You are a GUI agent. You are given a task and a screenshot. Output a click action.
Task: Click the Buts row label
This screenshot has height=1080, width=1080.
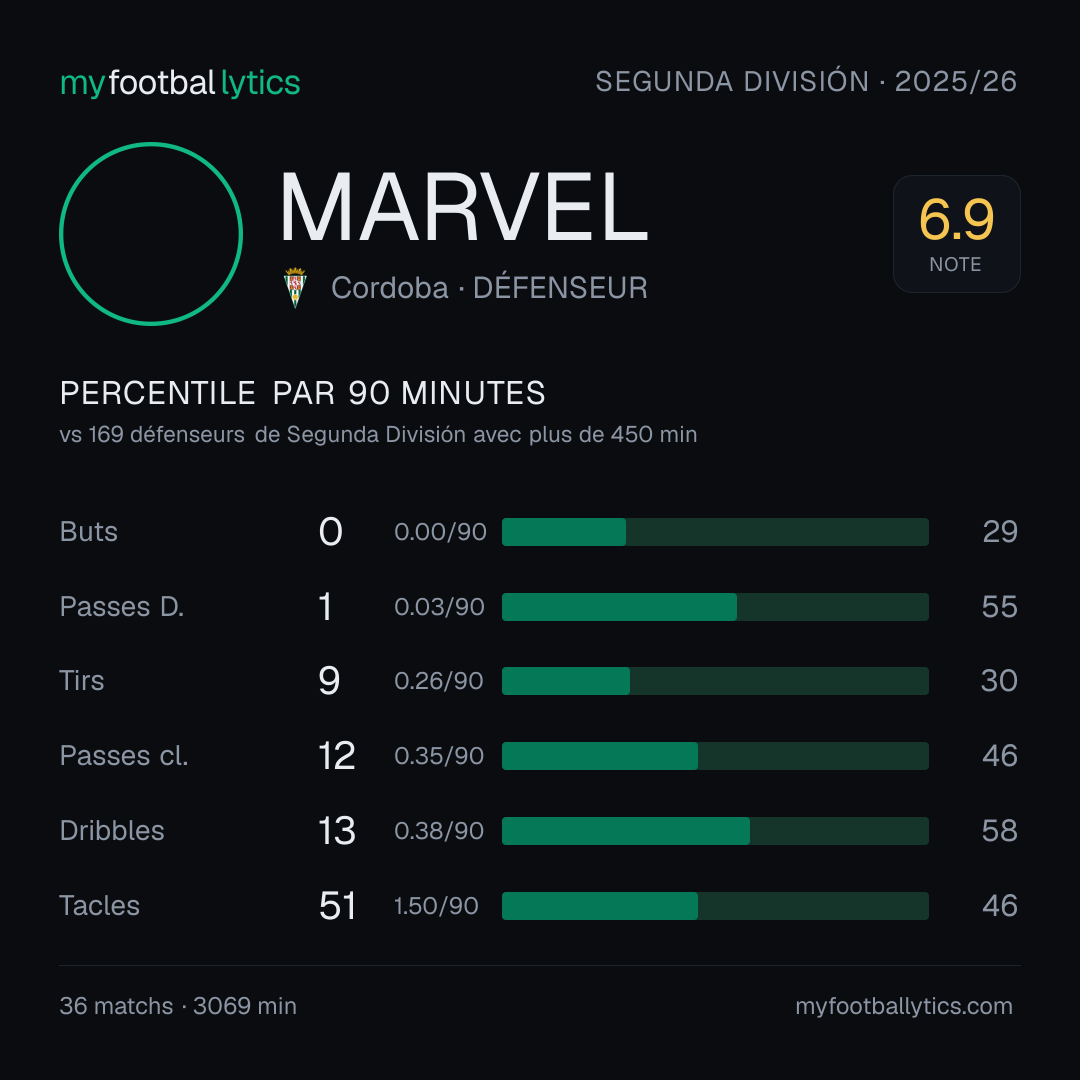pos(88,532)
